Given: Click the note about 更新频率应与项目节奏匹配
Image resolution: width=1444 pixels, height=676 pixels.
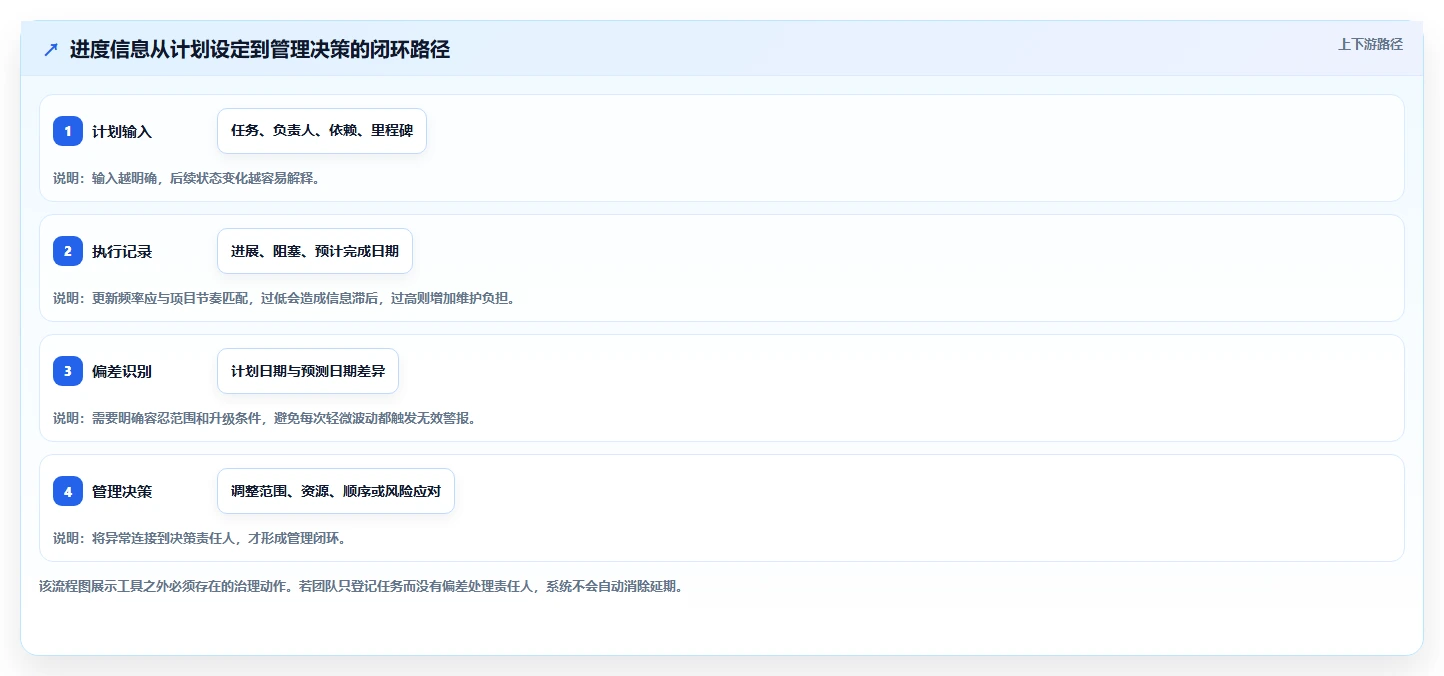Looking at the screenshot, I should (284, 298).
